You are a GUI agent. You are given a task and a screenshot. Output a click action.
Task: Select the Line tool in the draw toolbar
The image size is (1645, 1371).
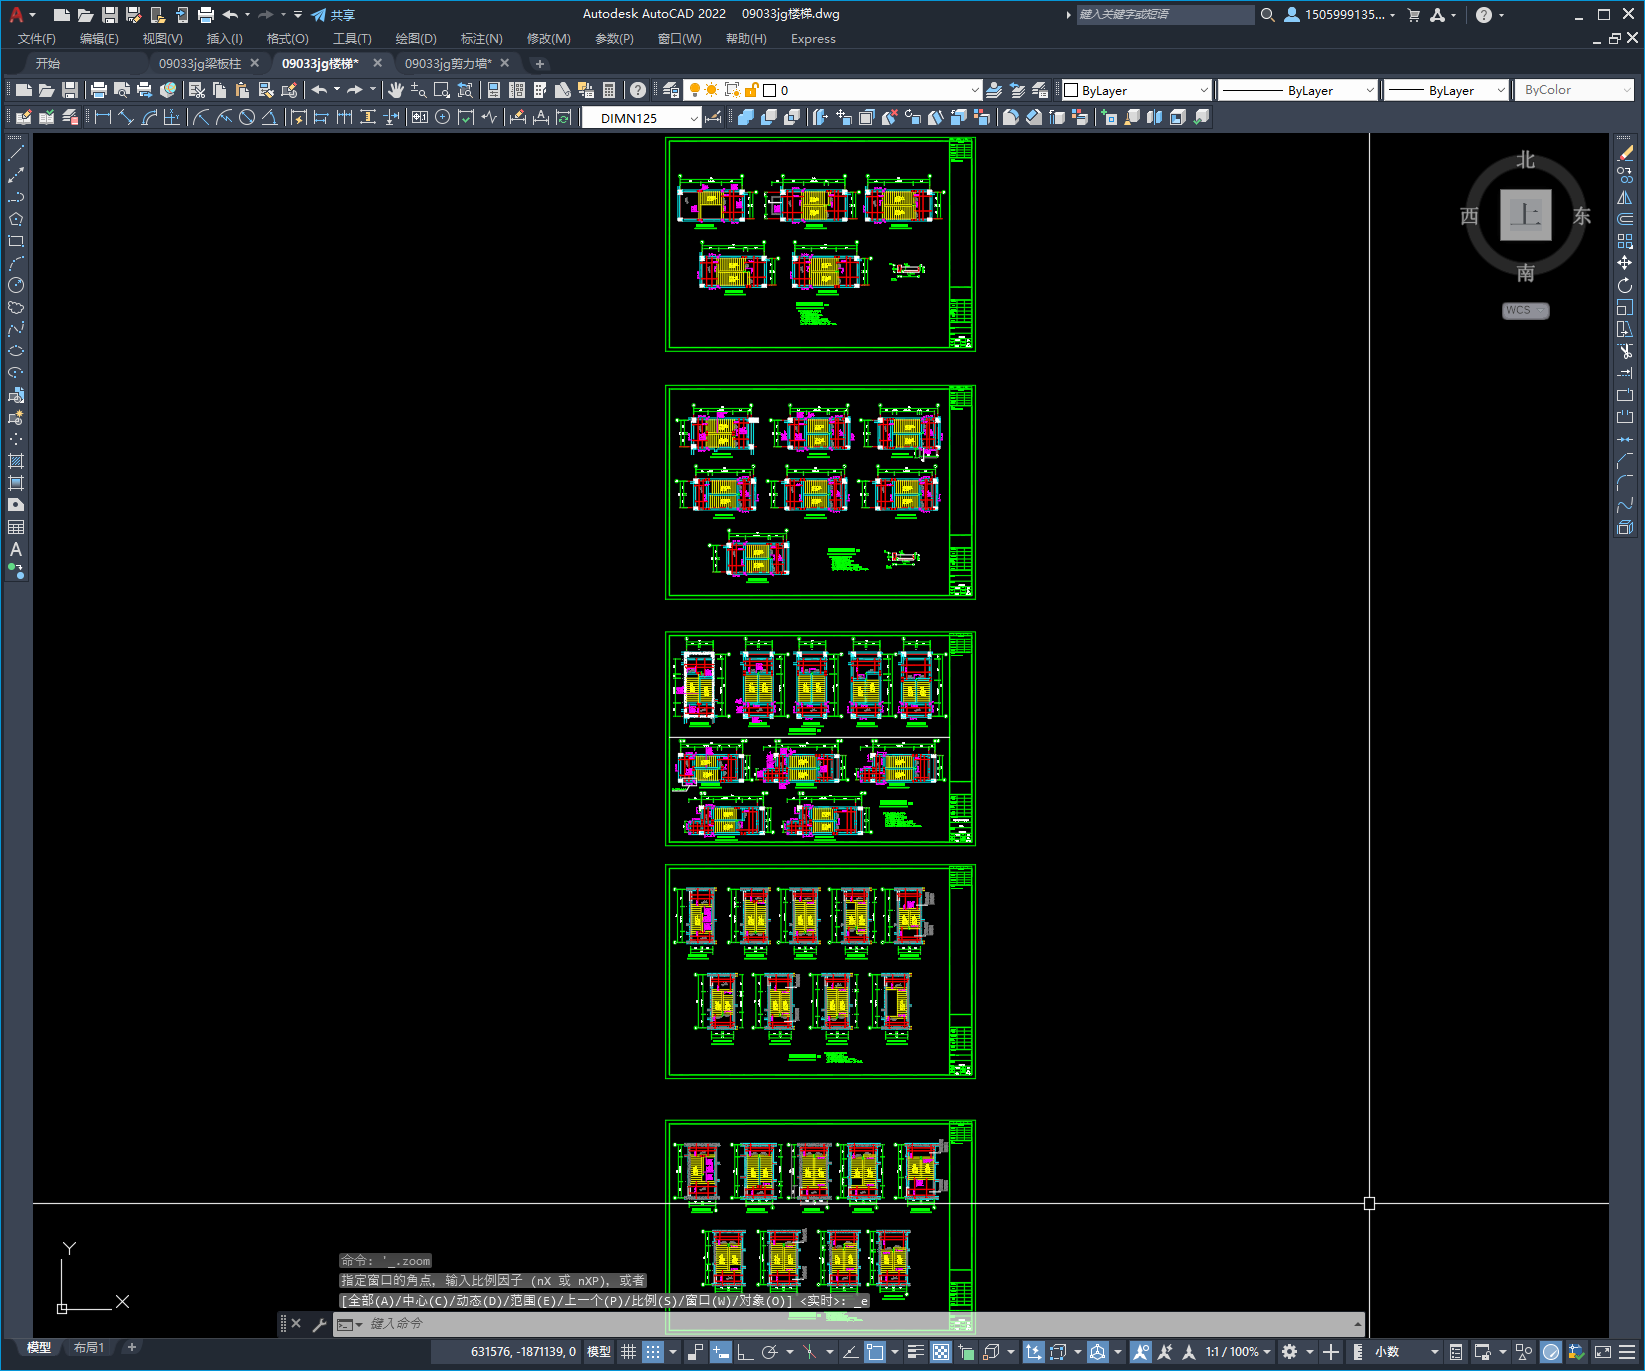[16, 153]
